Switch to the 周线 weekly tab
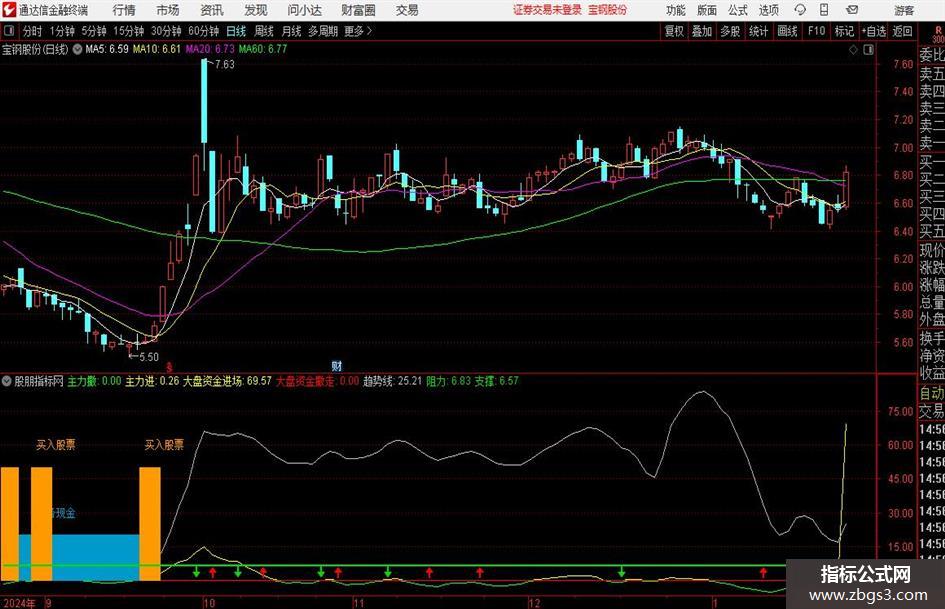 (x=264, y=31)
